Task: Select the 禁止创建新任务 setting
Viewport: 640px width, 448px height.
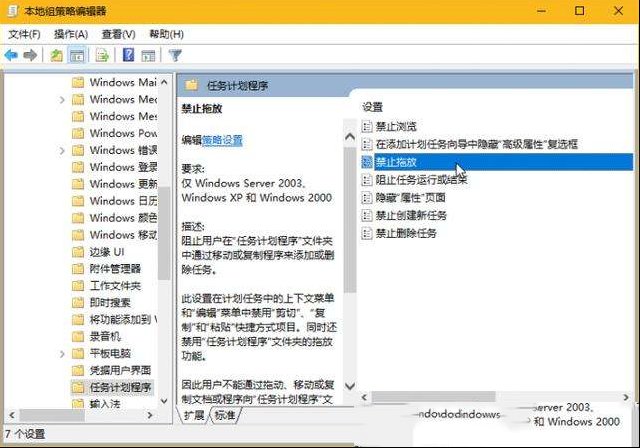Action: click(x=411, y=215)
